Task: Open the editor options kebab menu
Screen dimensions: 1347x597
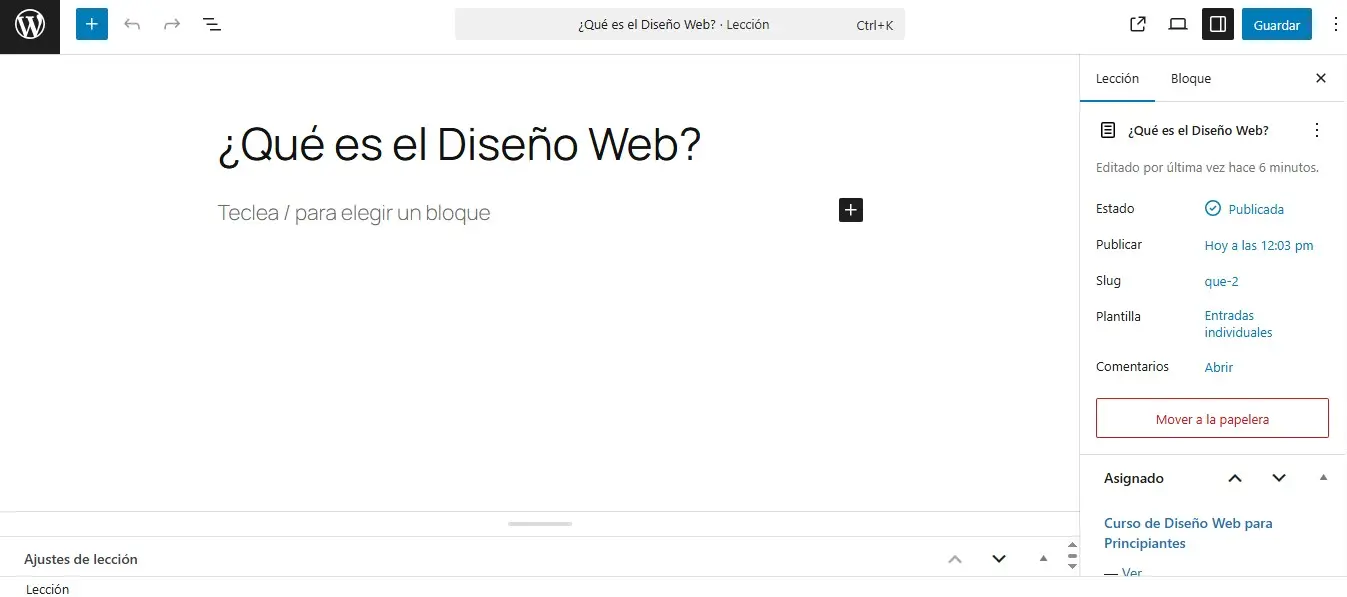Action: (1336, 24)
